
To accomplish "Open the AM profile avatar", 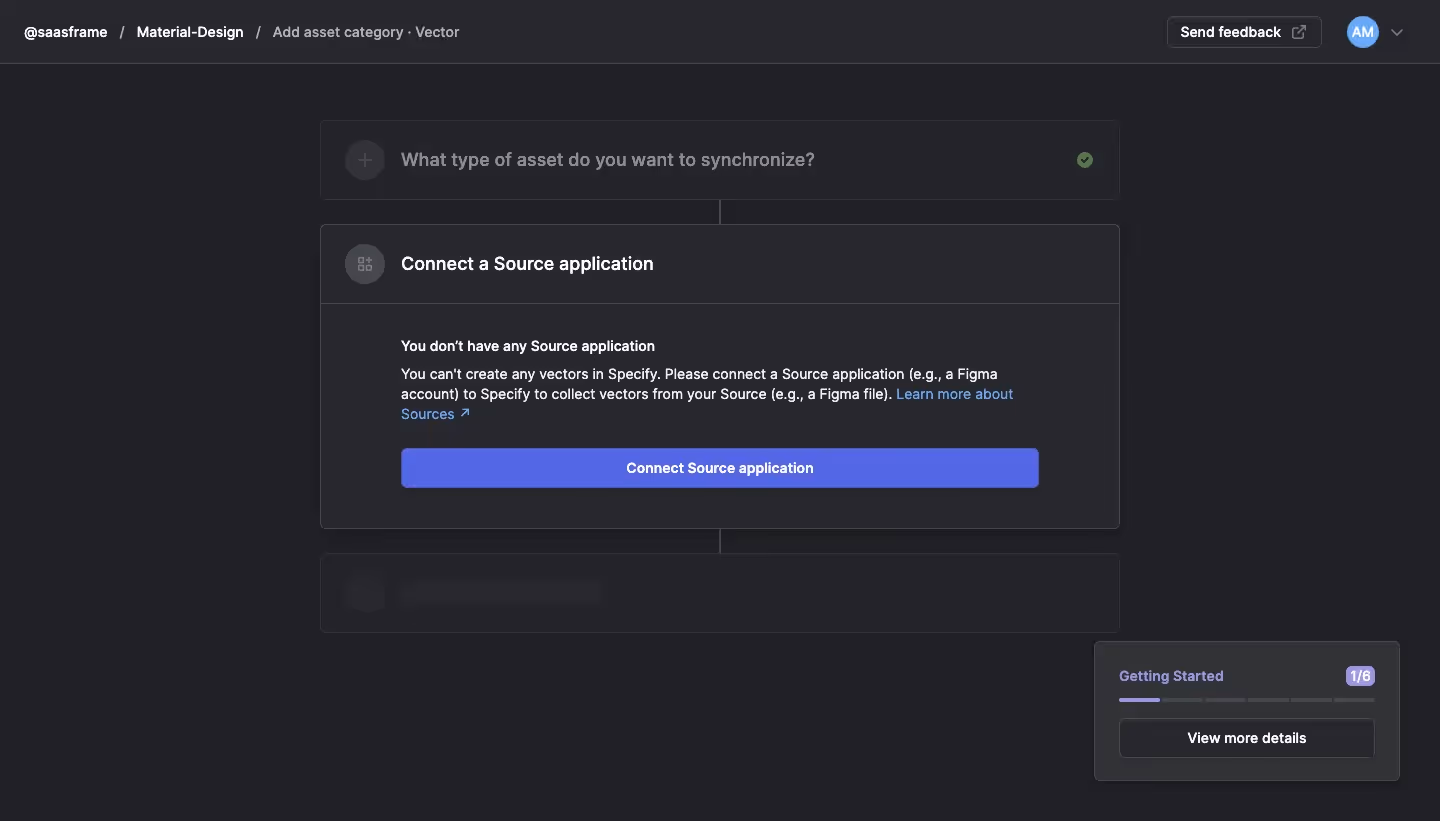I will point(1361,32).
